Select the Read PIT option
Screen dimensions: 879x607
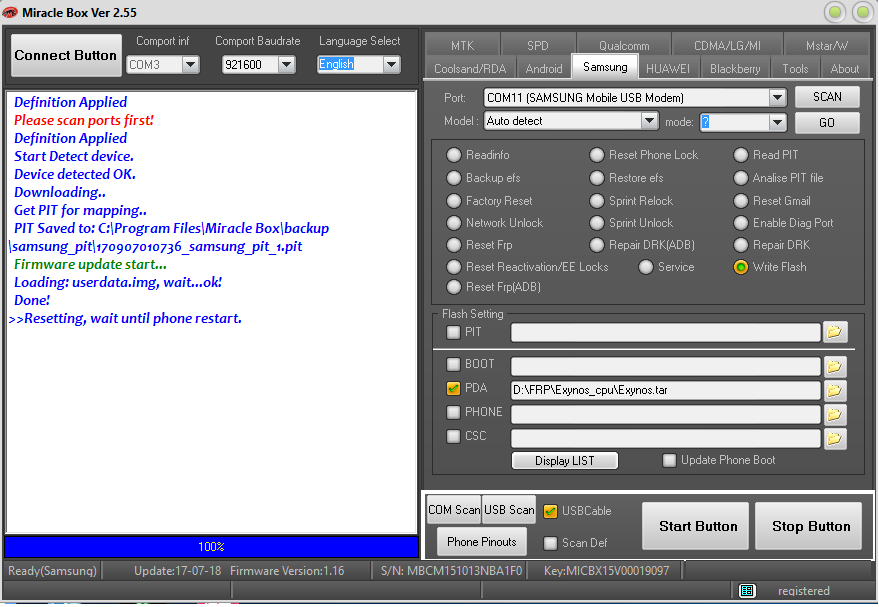[x=741, y=155]
